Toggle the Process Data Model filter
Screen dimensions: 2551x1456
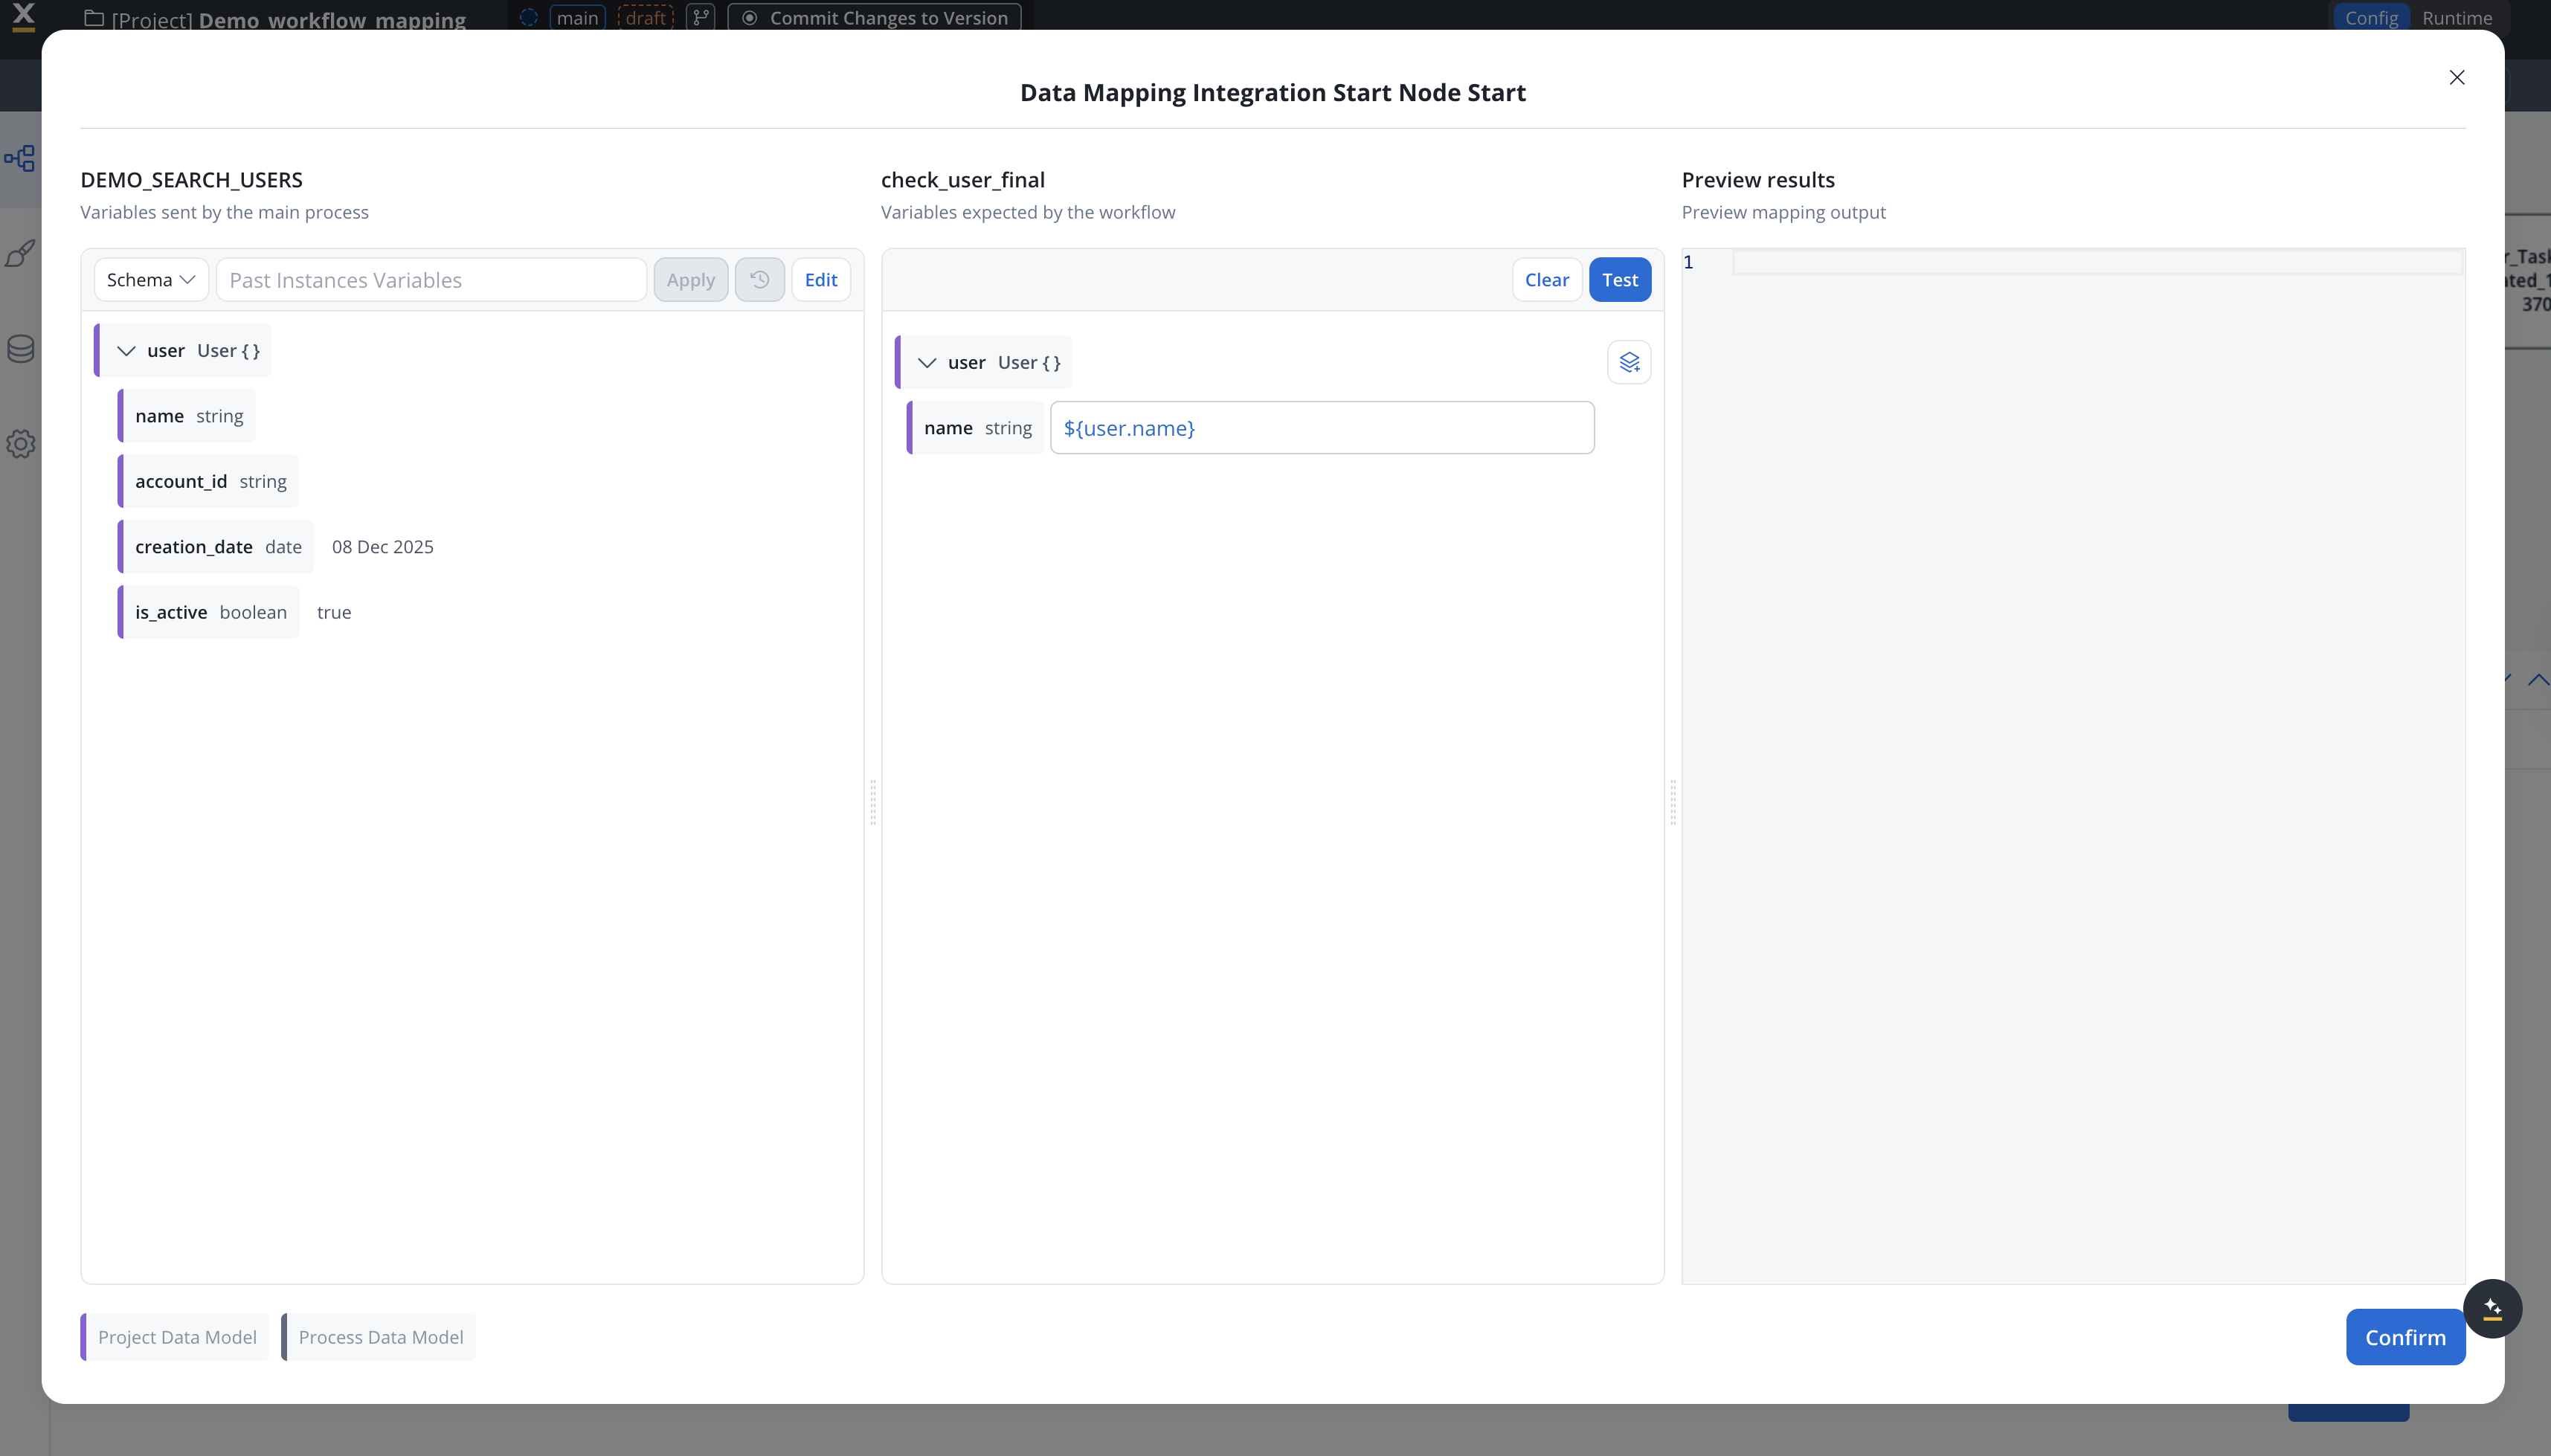pyautogui.click(x=380, y=1337)
